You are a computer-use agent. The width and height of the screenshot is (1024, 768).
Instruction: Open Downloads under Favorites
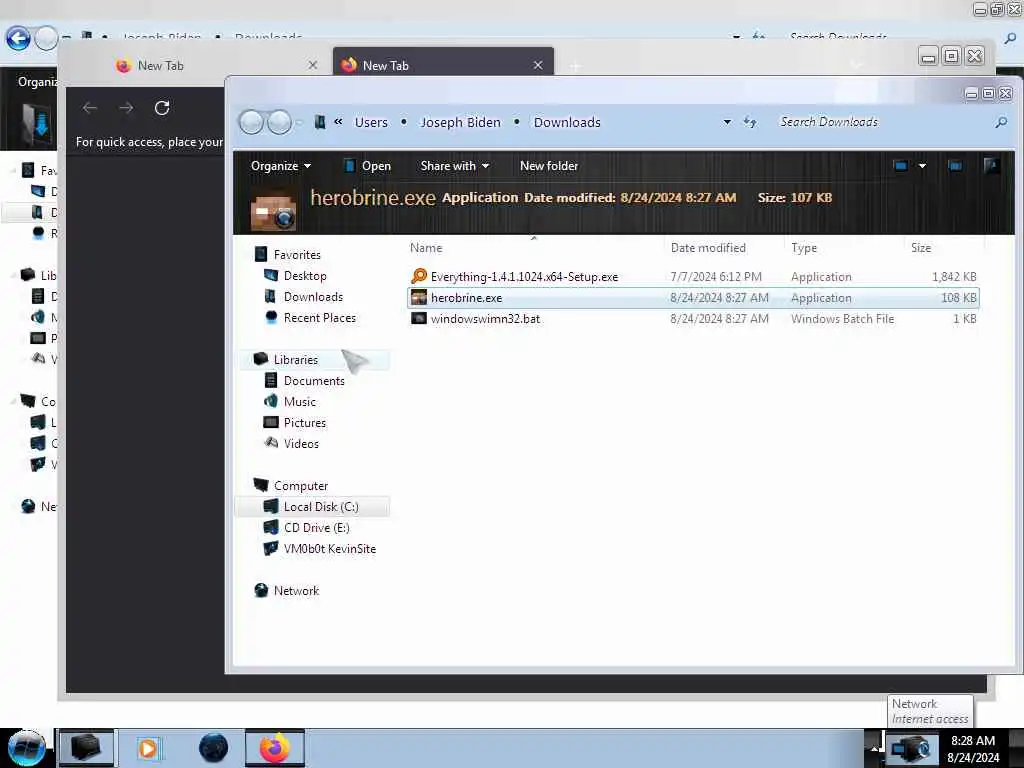[313, 296]
